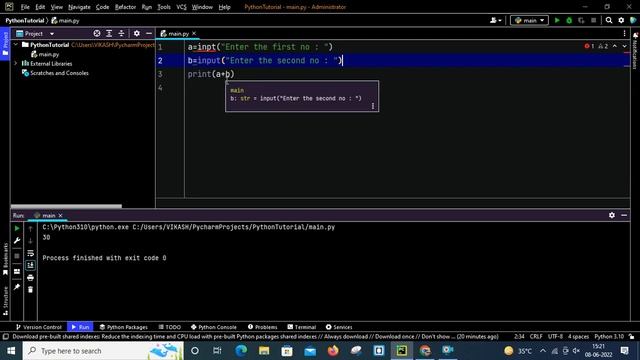Open Microsoft Edge from taskbar
The height and width of the screenshot is (360, 640).
point(241,351)
